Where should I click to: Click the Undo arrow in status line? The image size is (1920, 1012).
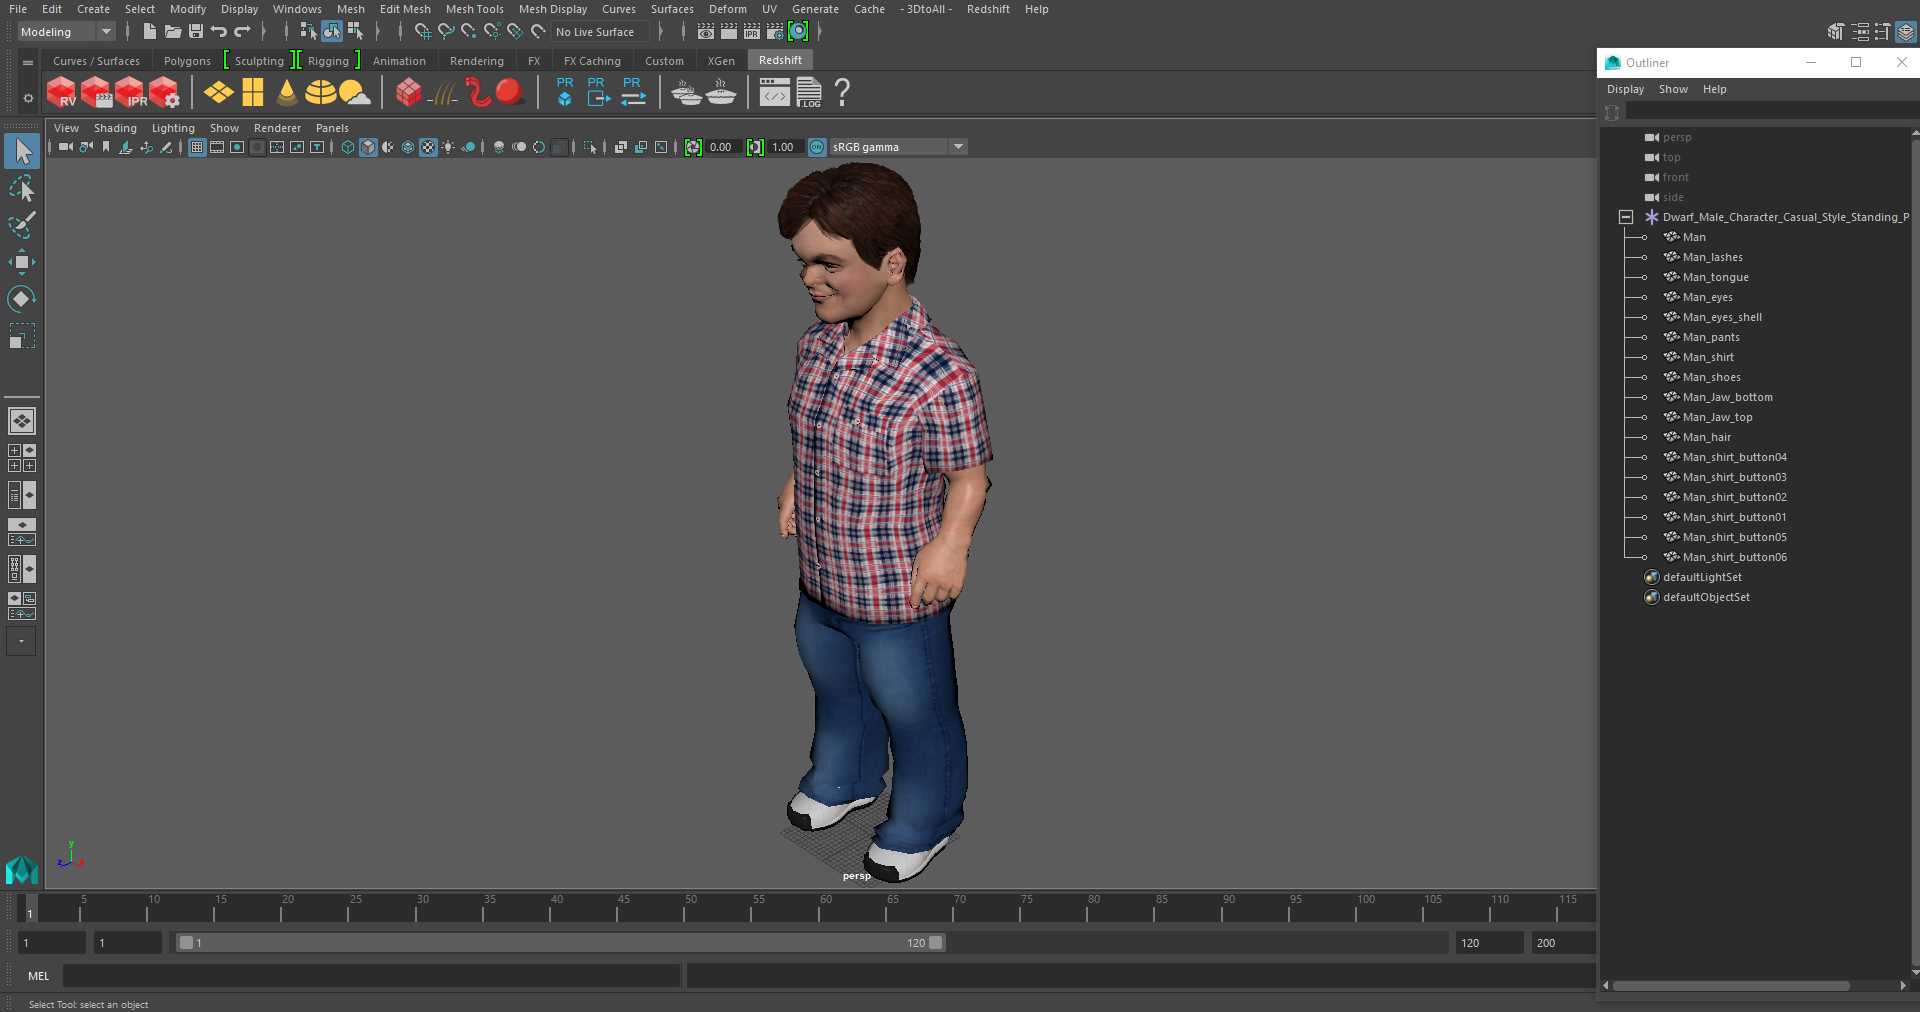pyautogui.click(x=219, y=32)
